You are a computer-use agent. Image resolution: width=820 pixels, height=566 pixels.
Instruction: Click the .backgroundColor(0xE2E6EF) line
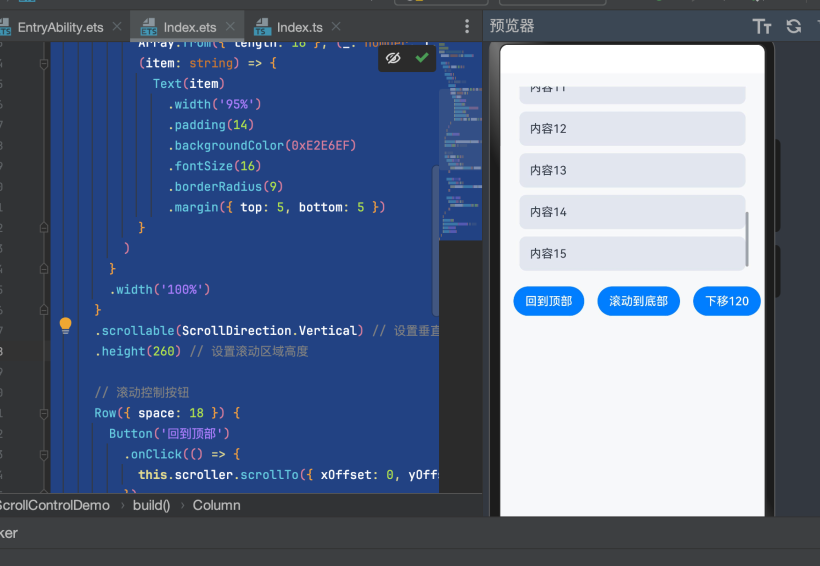click(x=262, y=145)
